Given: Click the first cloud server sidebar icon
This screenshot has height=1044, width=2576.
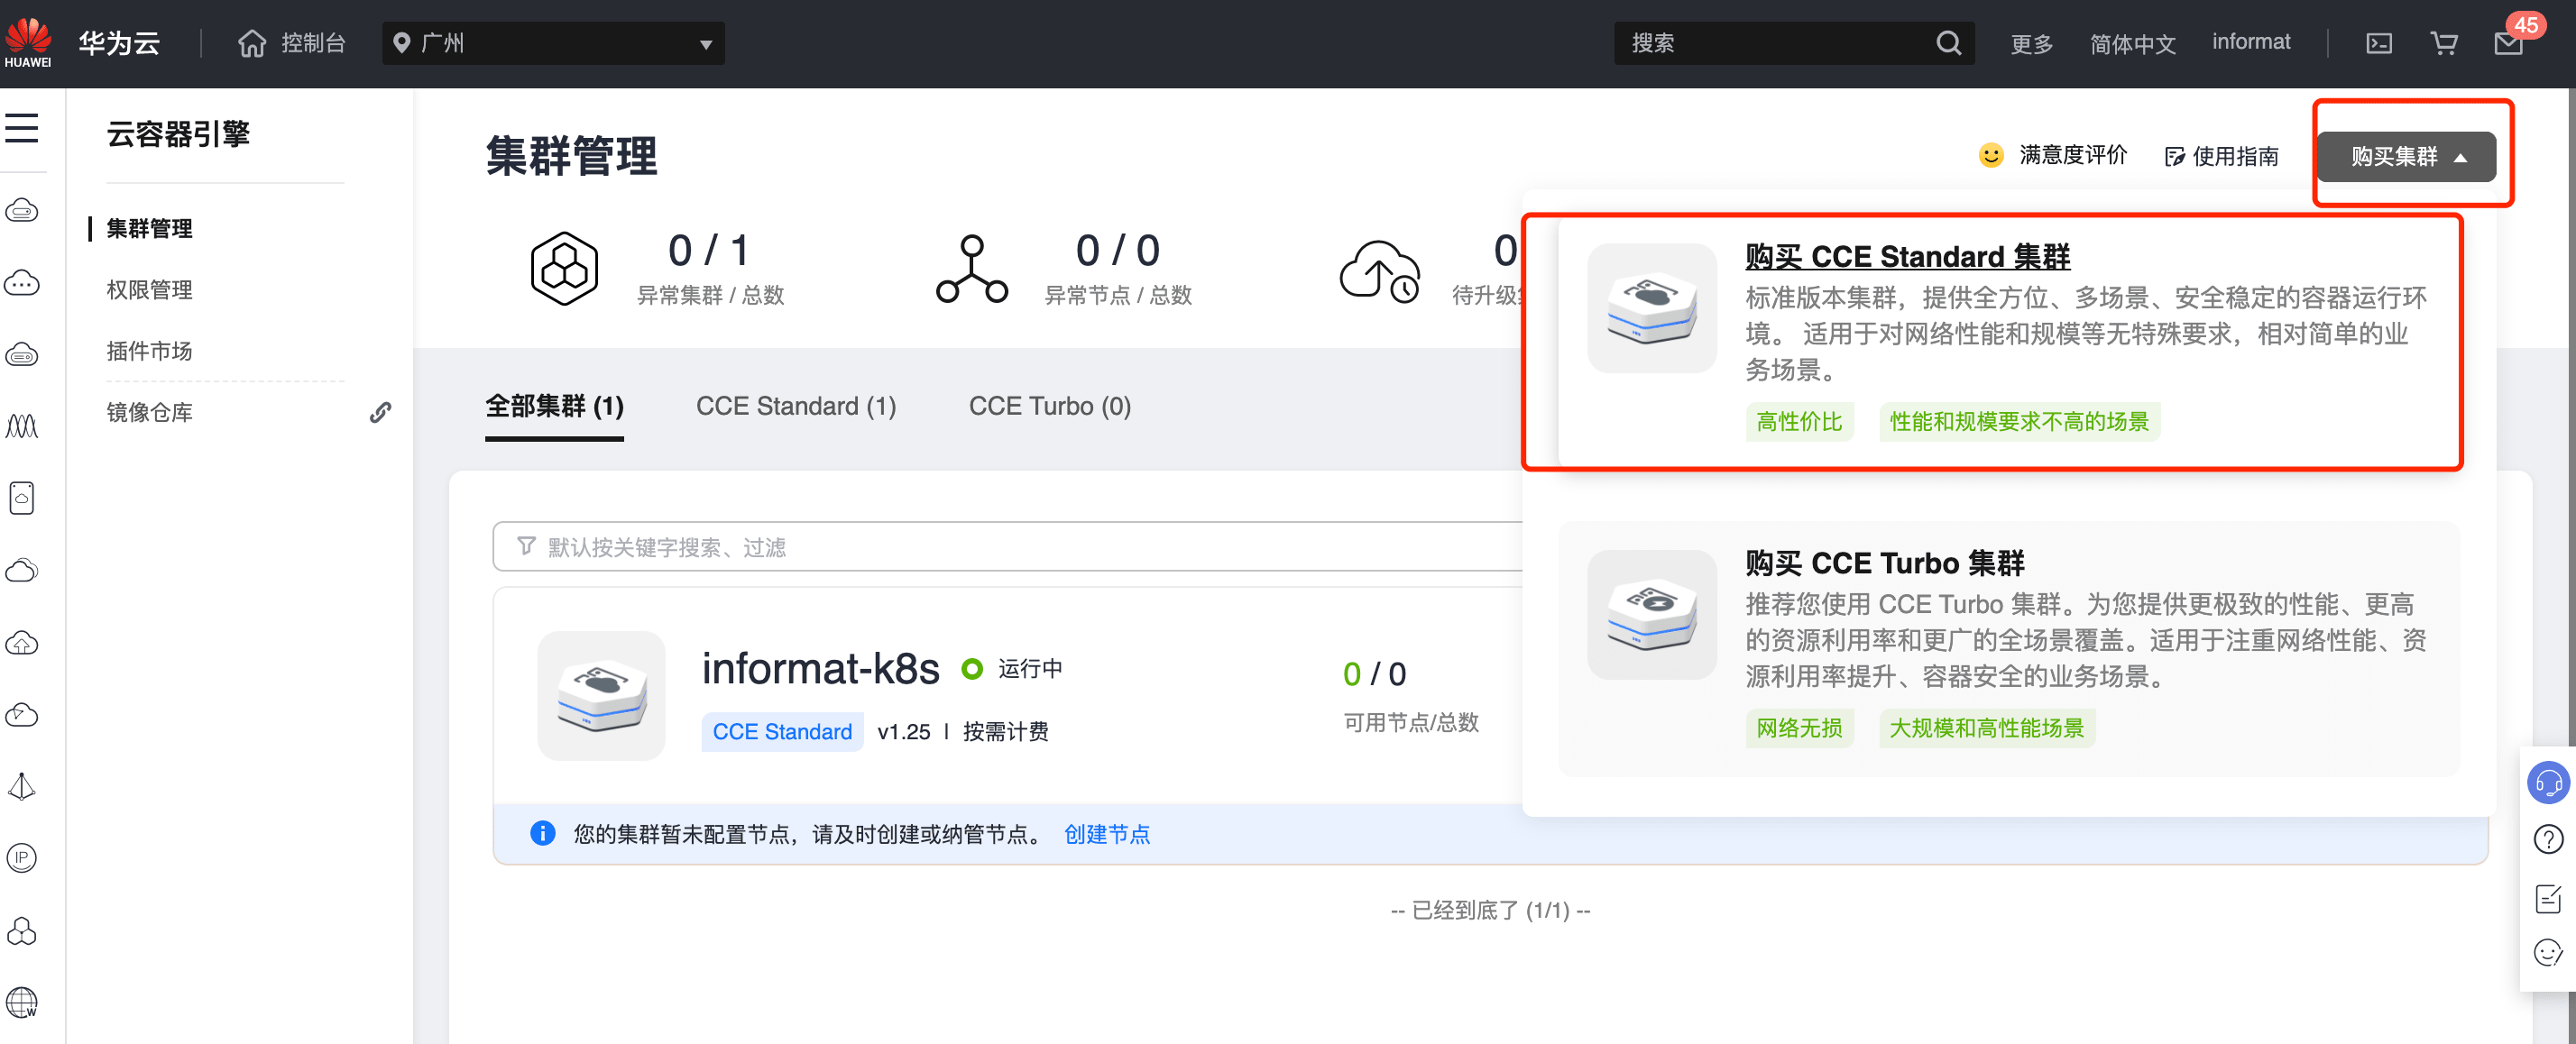Looking at the screenshot, I should [x=22, y=210].
